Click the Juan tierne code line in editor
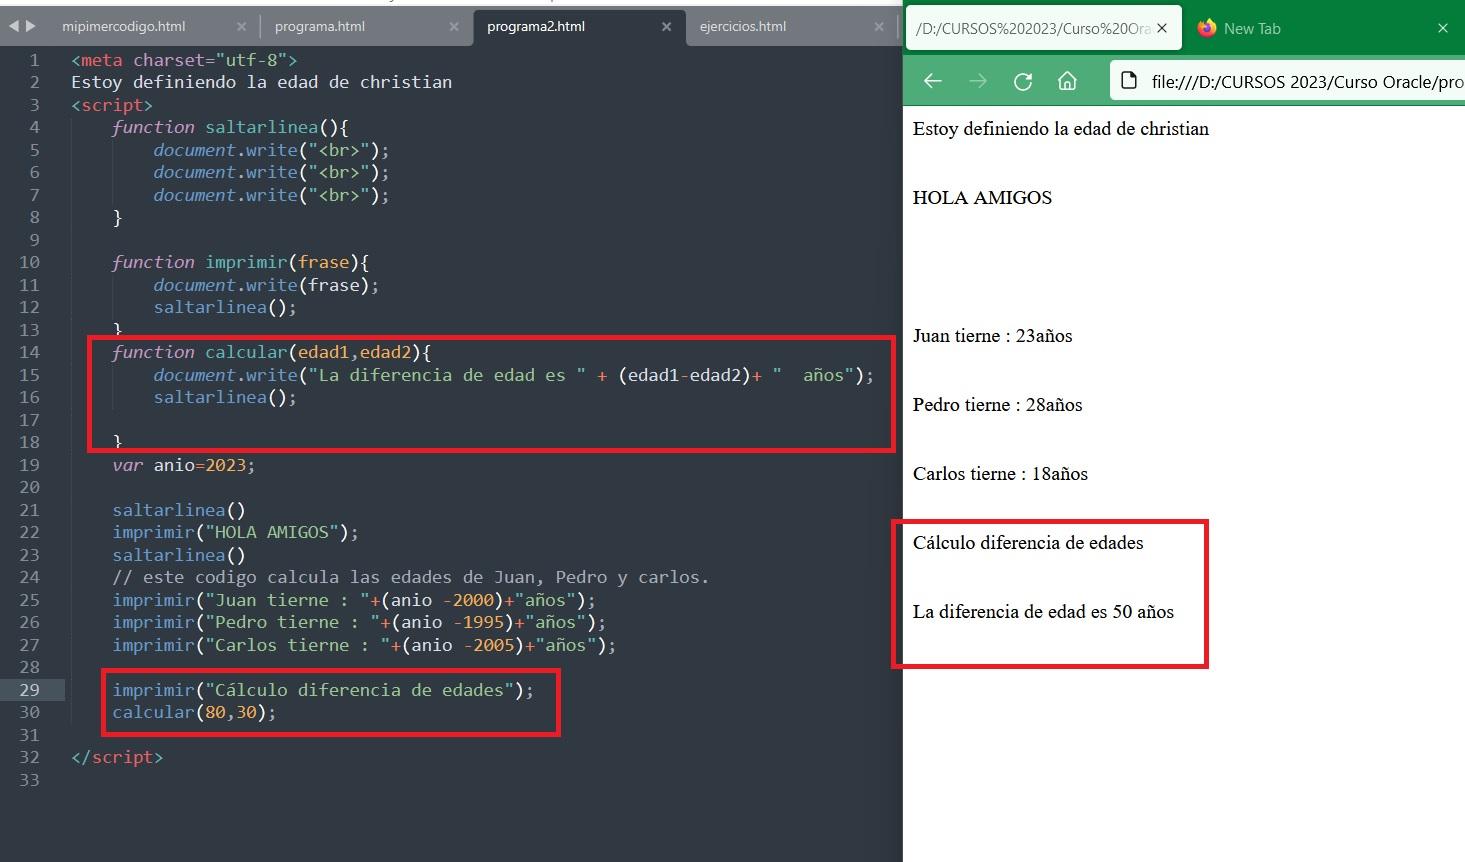 click(x=354, y=600)
